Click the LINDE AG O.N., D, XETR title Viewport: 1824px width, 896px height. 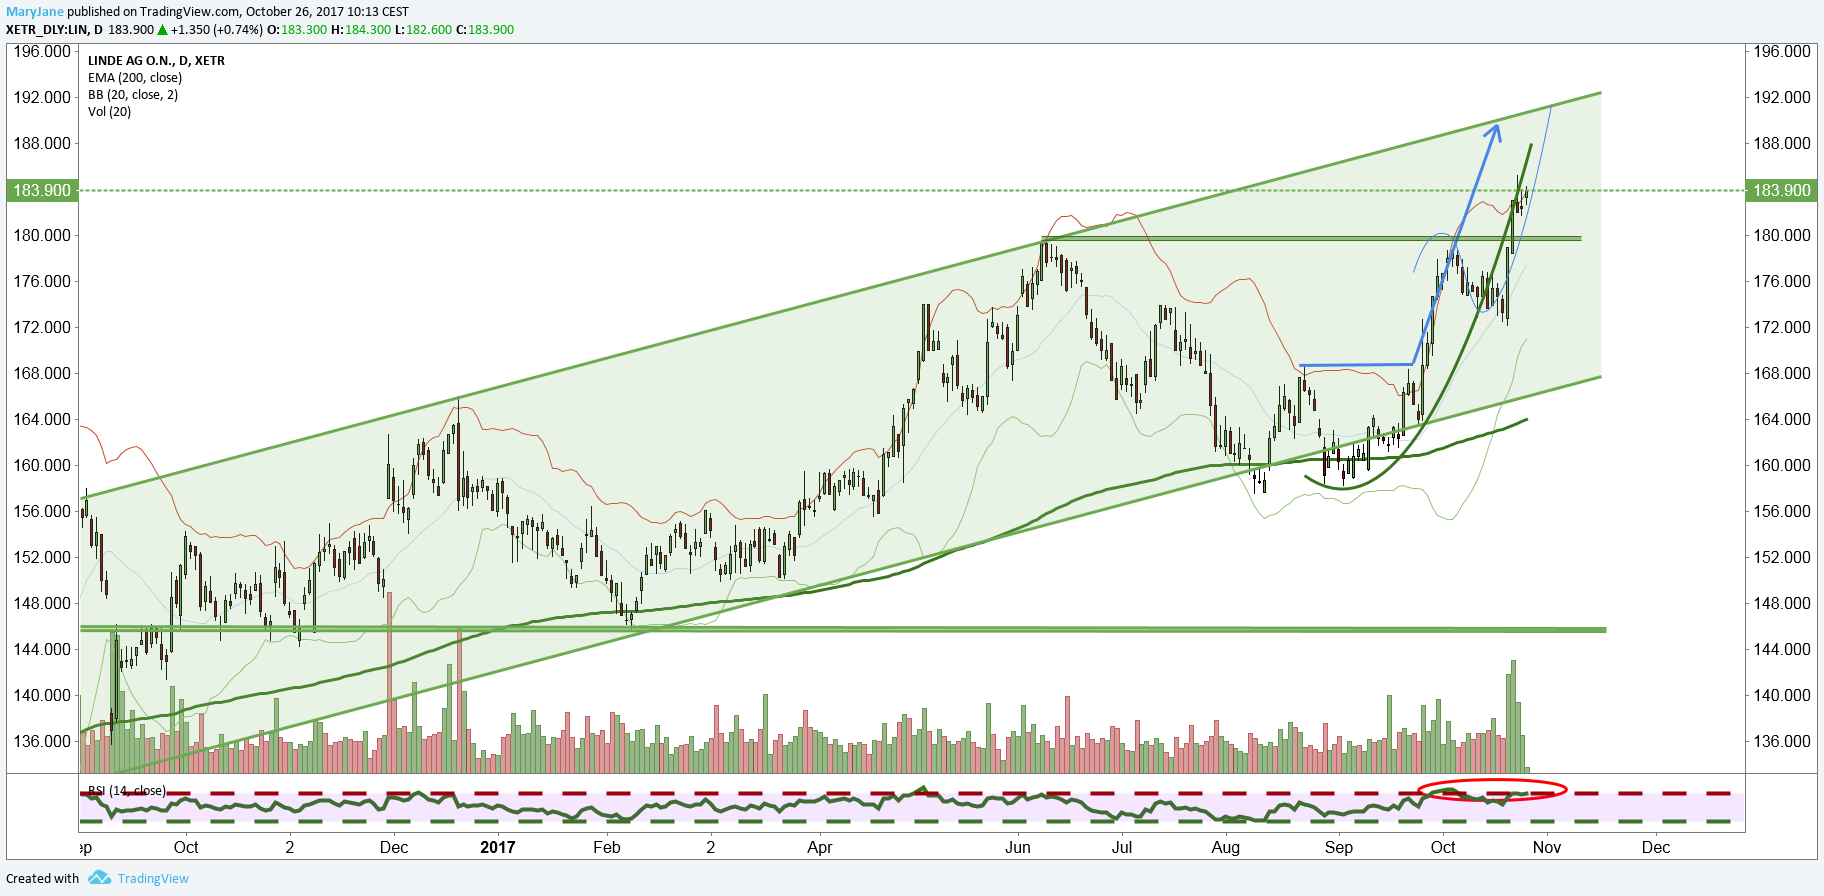pyautogui.click(x=156, y=61)
